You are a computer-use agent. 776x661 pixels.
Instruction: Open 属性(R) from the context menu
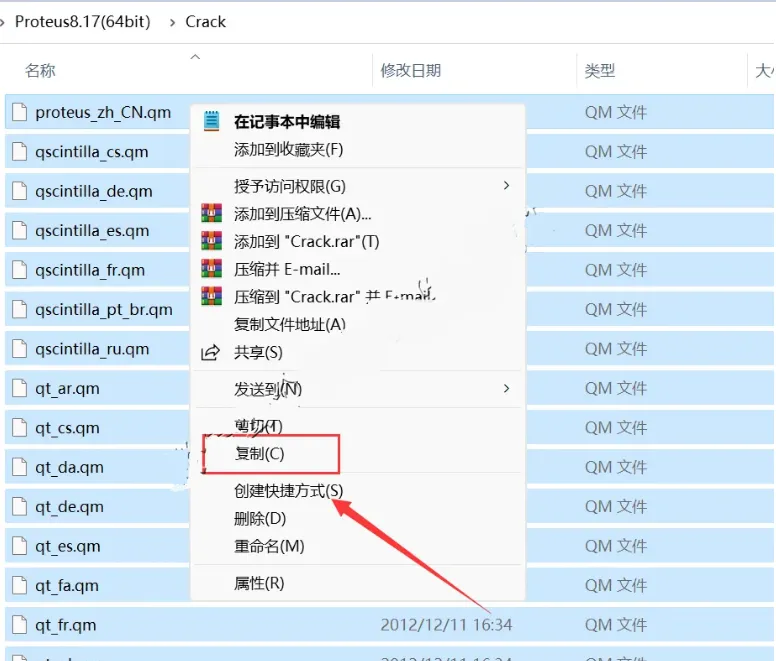(x=259, y=583)
